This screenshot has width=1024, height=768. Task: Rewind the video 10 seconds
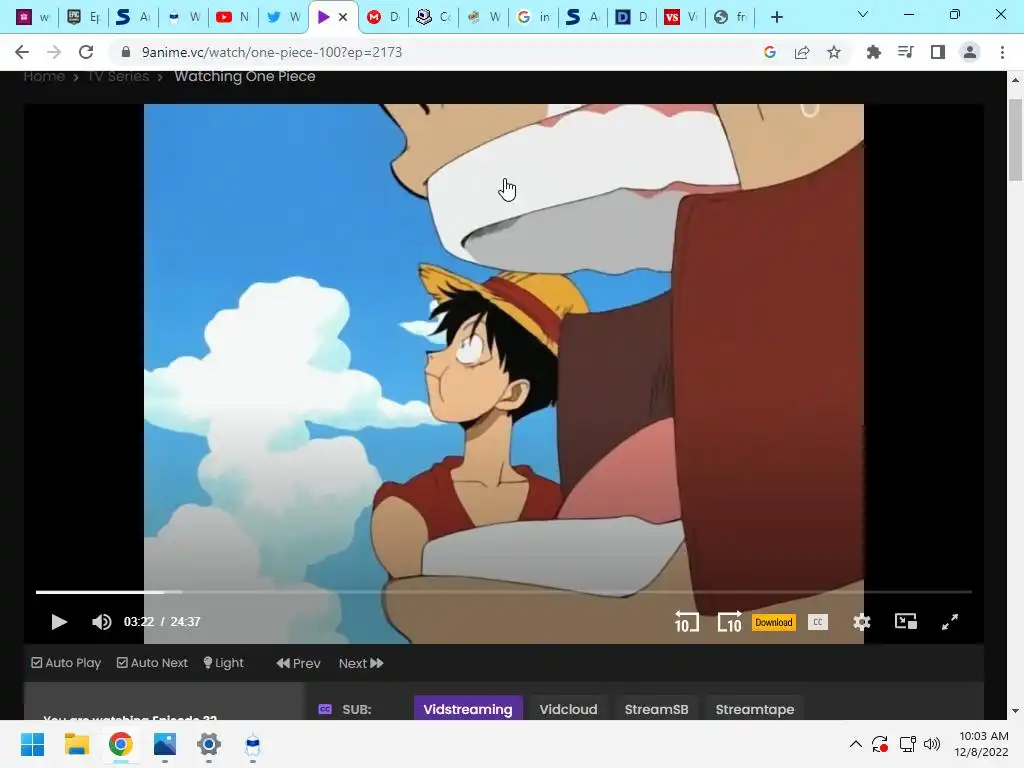pos(686,622)
